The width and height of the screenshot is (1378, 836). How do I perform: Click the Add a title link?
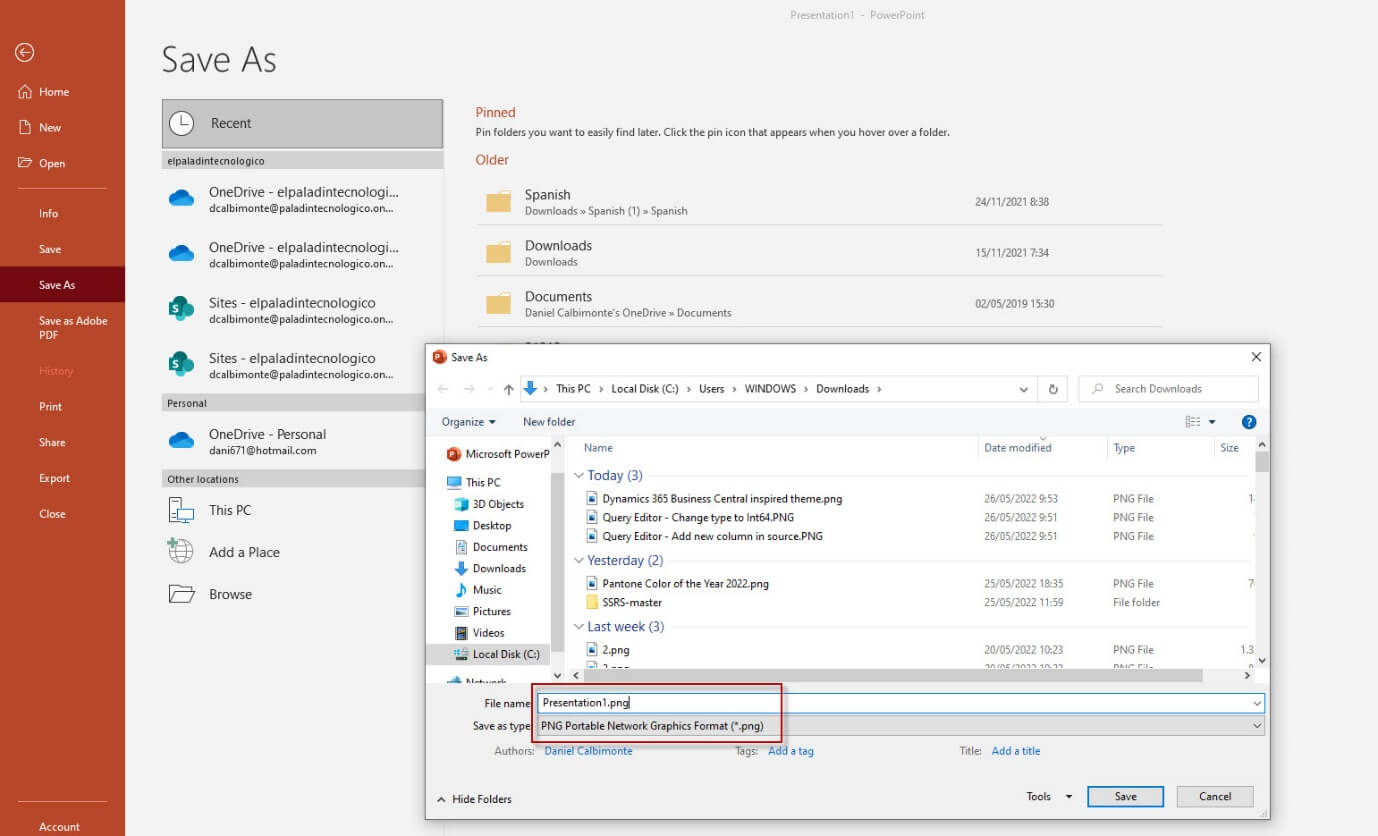pyautogui.click(x=1016, y=751)
